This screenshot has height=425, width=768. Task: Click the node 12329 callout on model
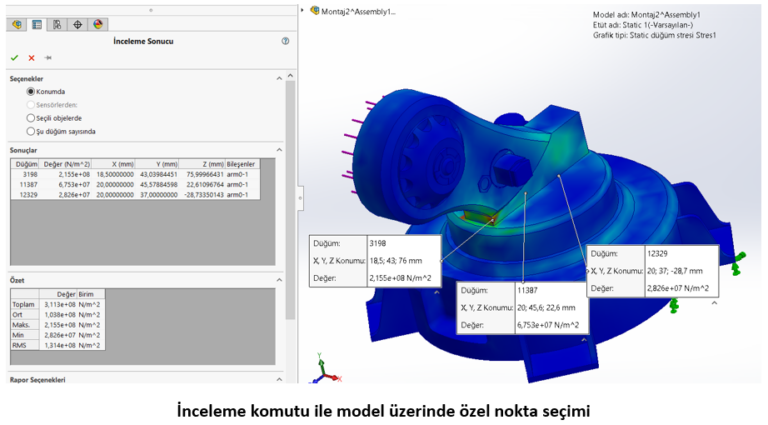[652, 270]
